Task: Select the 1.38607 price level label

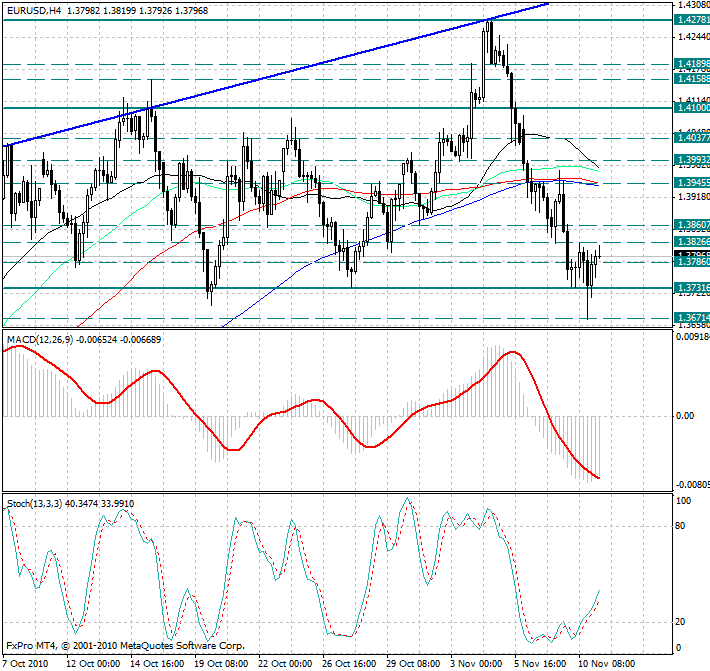Action: [692, 225]
